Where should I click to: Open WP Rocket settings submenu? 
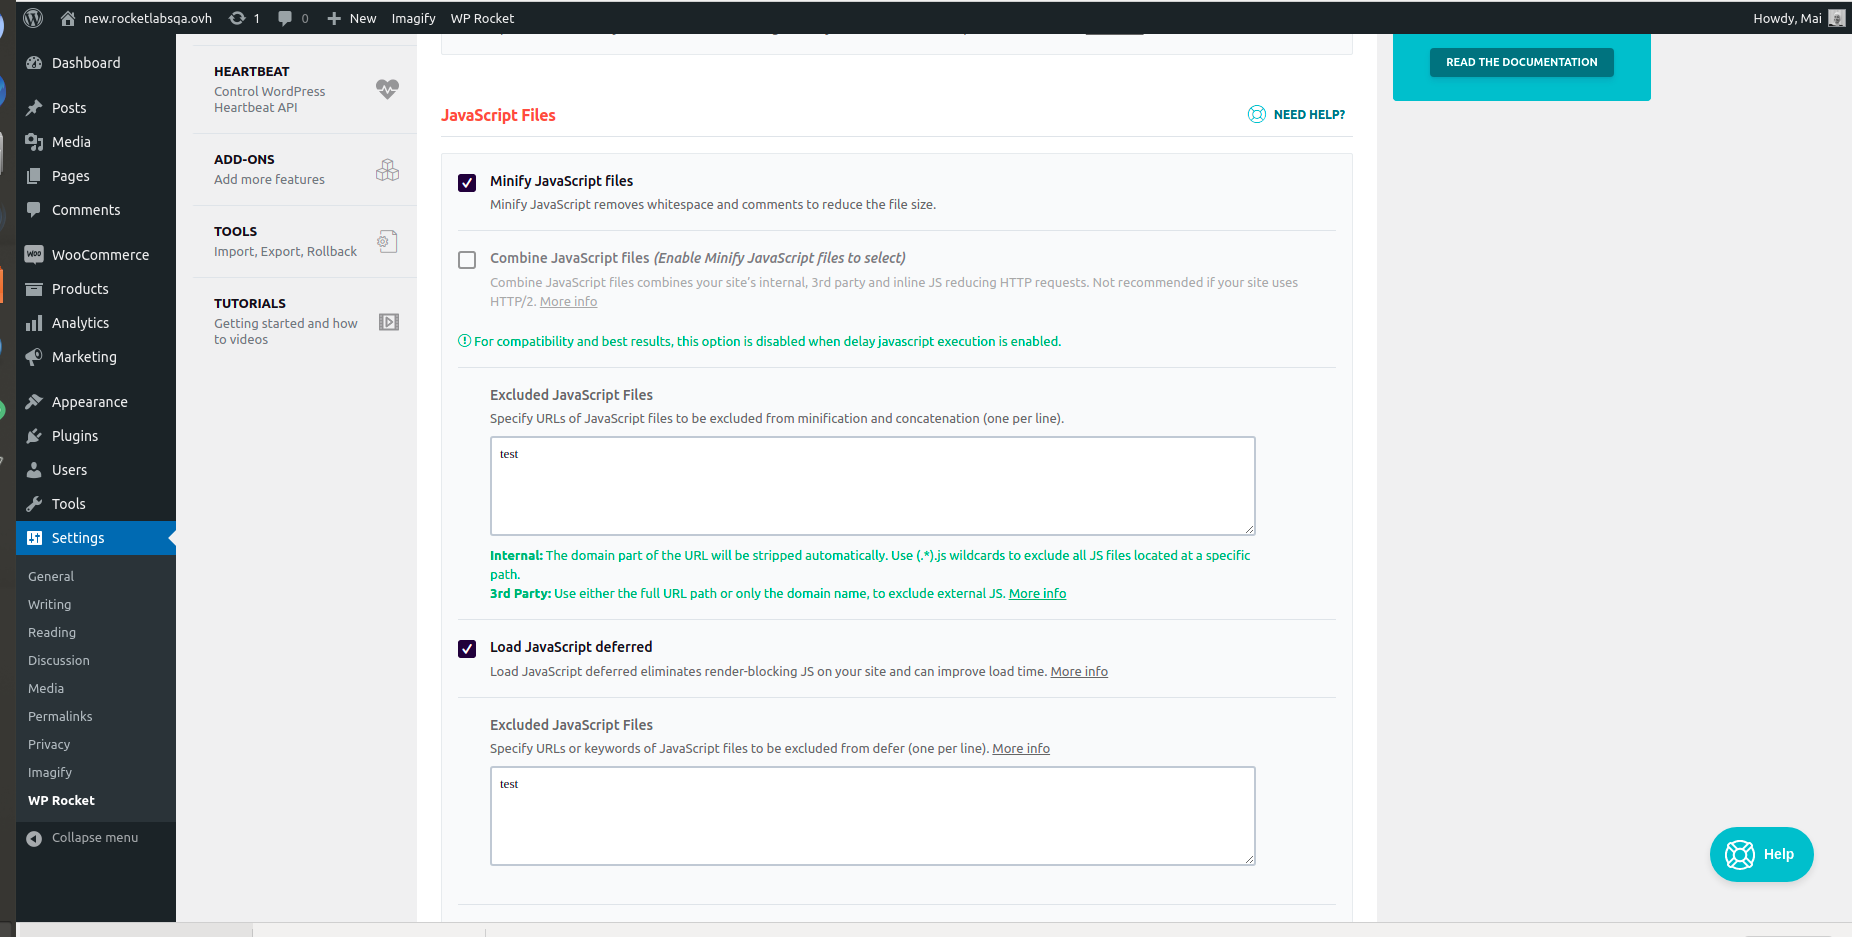point(61,800)
